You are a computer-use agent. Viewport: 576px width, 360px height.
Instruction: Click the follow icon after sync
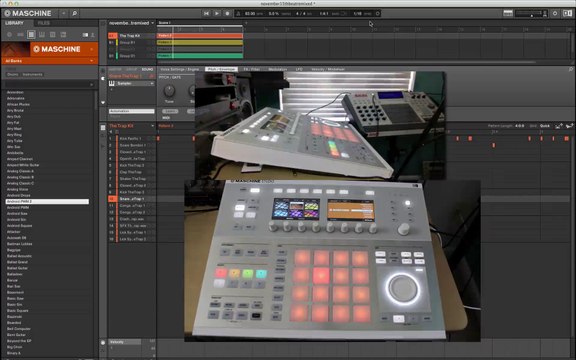377,14
